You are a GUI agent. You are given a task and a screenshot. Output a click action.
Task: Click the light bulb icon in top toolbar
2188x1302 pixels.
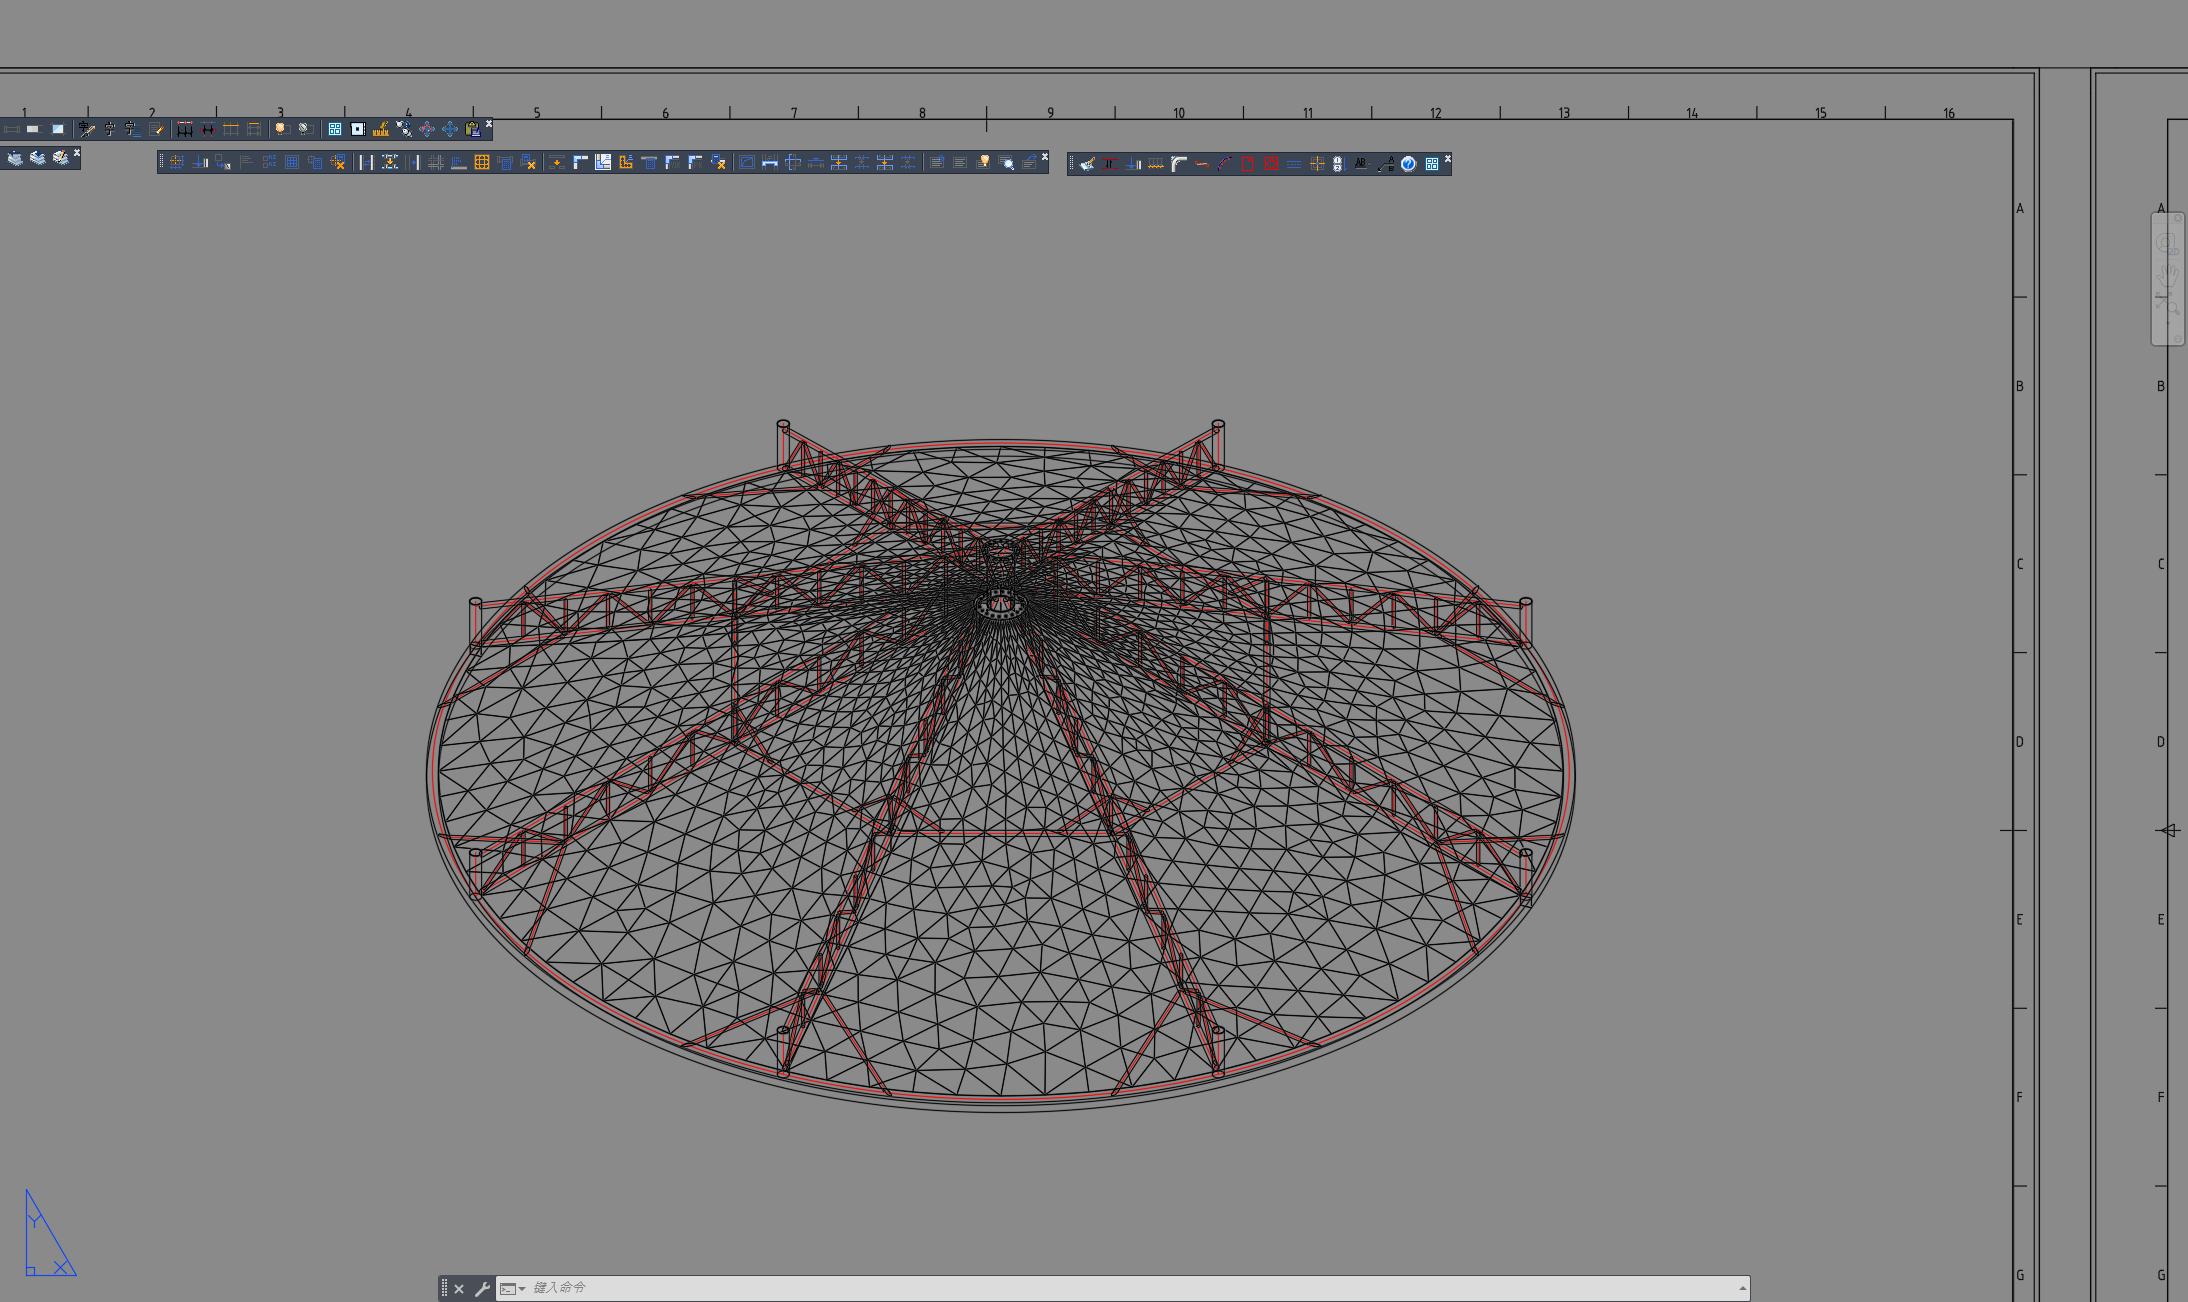point(280,129)
